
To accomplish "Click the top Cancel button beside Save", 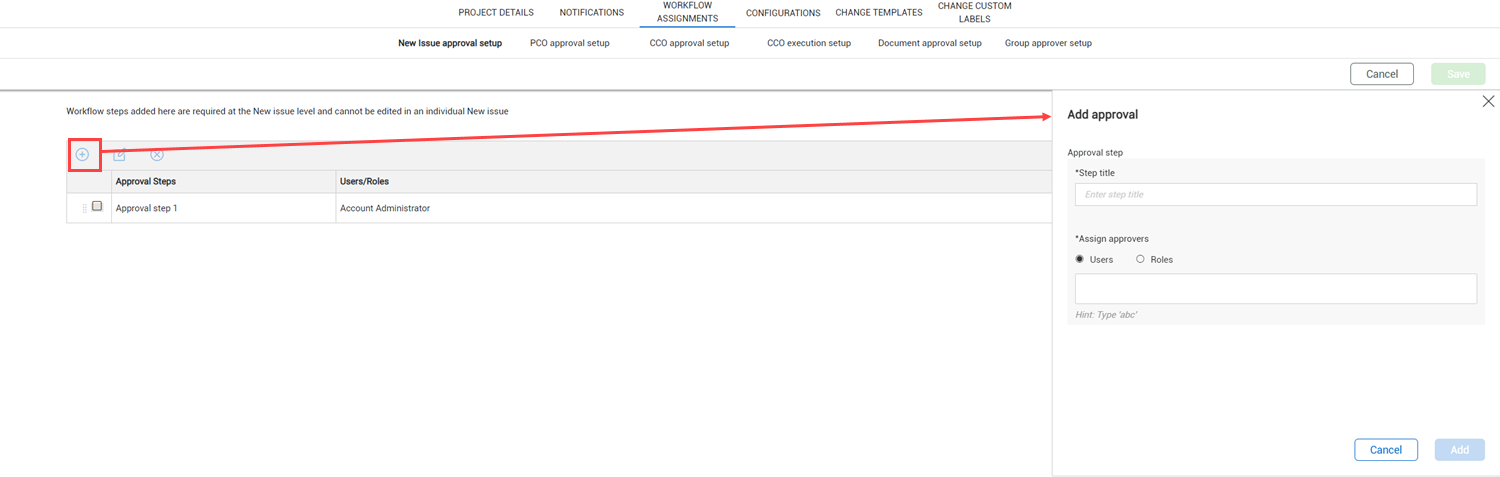I will (x=1382, y=74).
